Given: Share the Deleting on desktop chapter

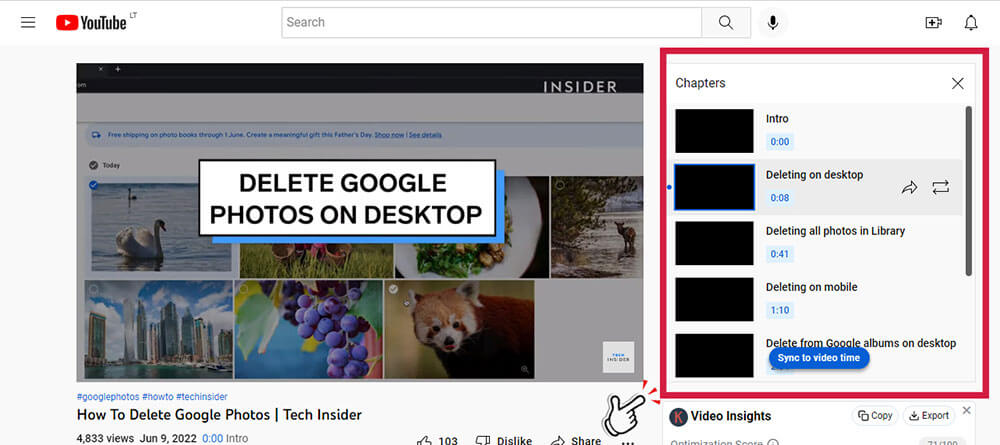Looking at the screenshot, I should click(x=909, y=187).
